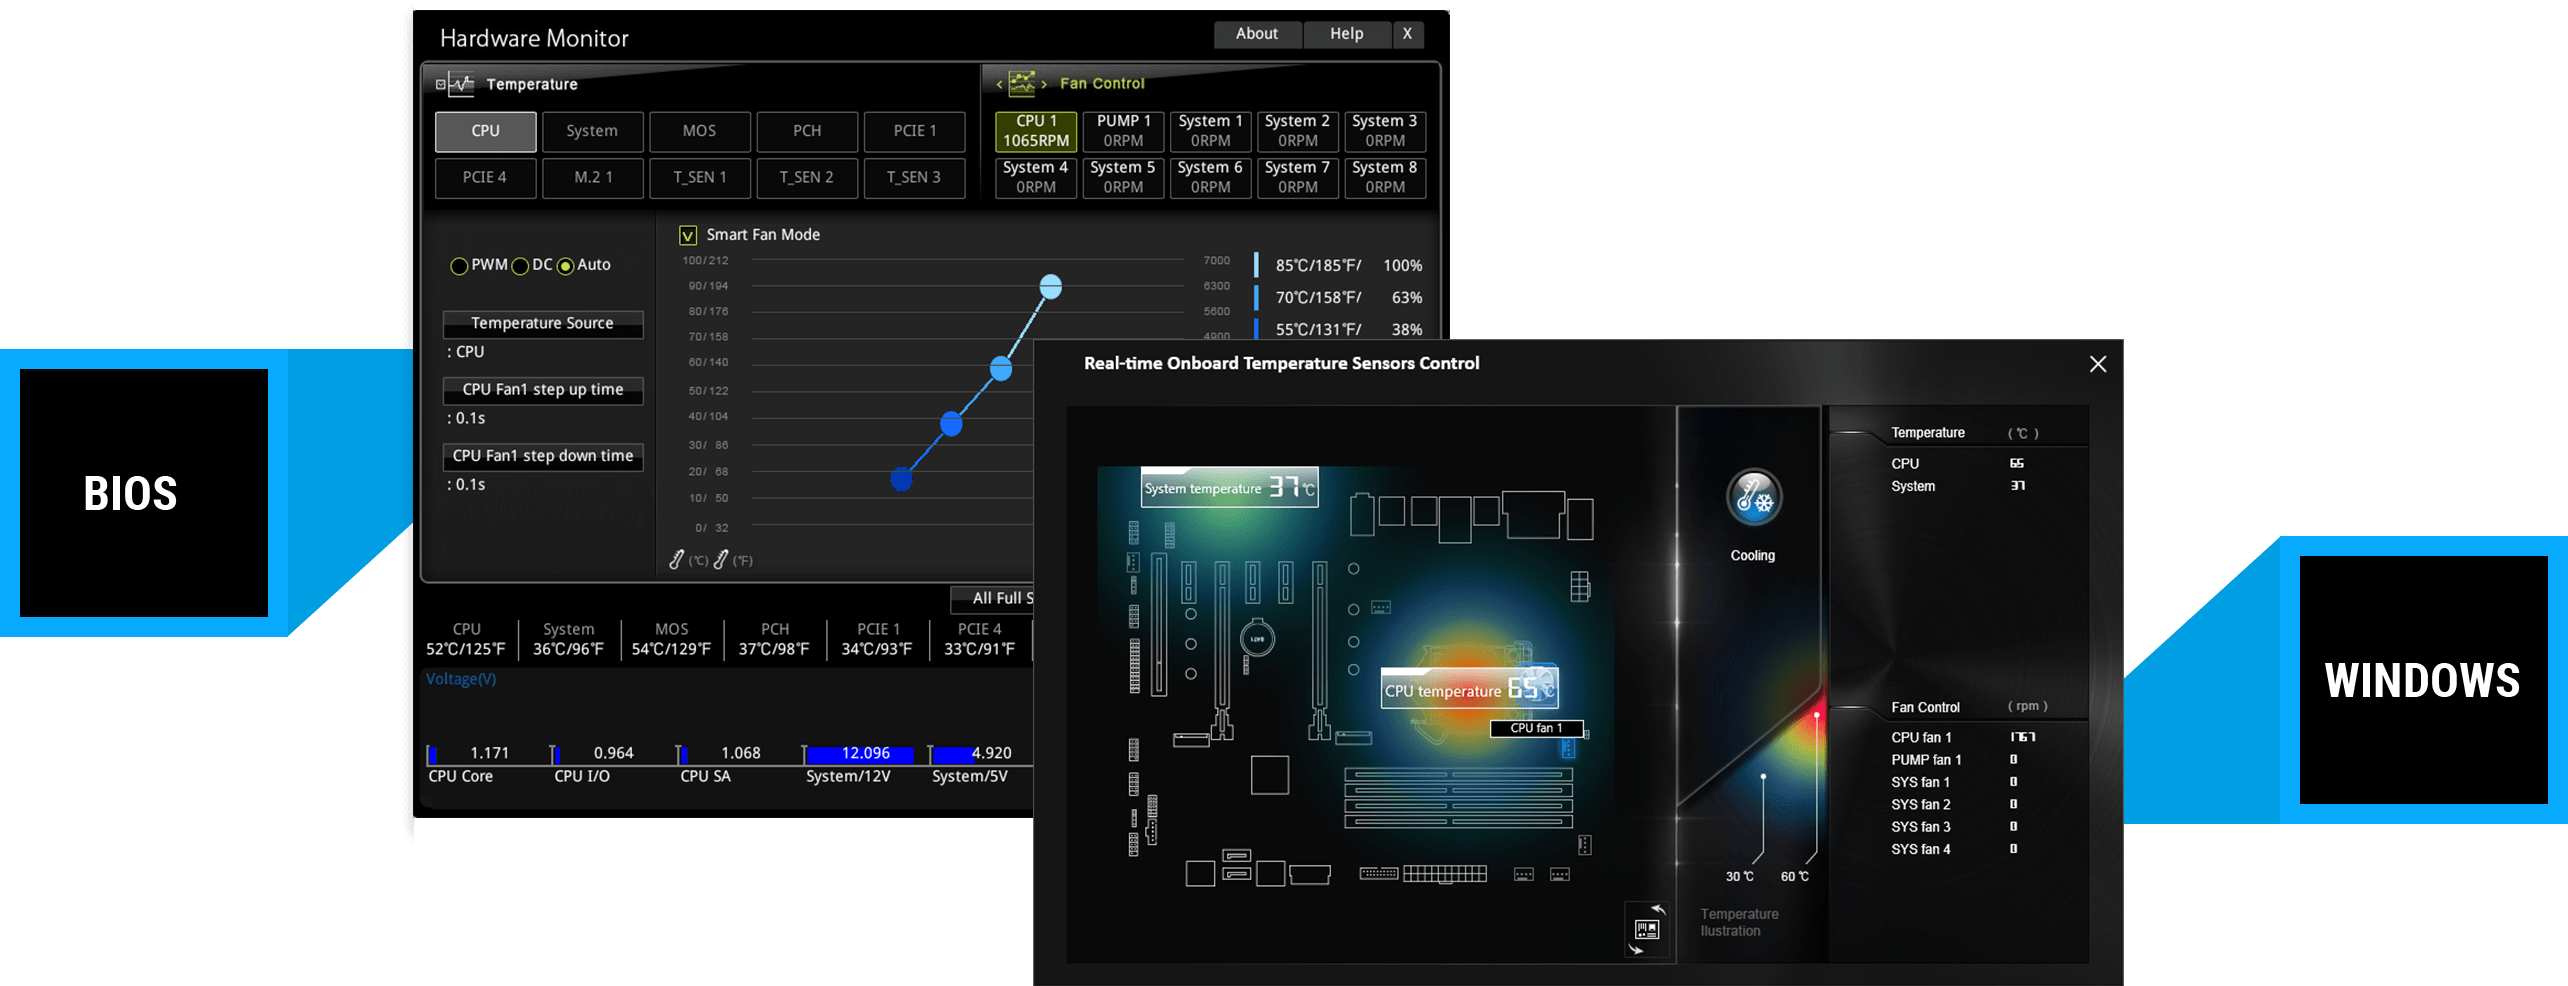2568x986 pixels.
Task: Select the PCIE 1 temperature tab
Action: point(915,131)
